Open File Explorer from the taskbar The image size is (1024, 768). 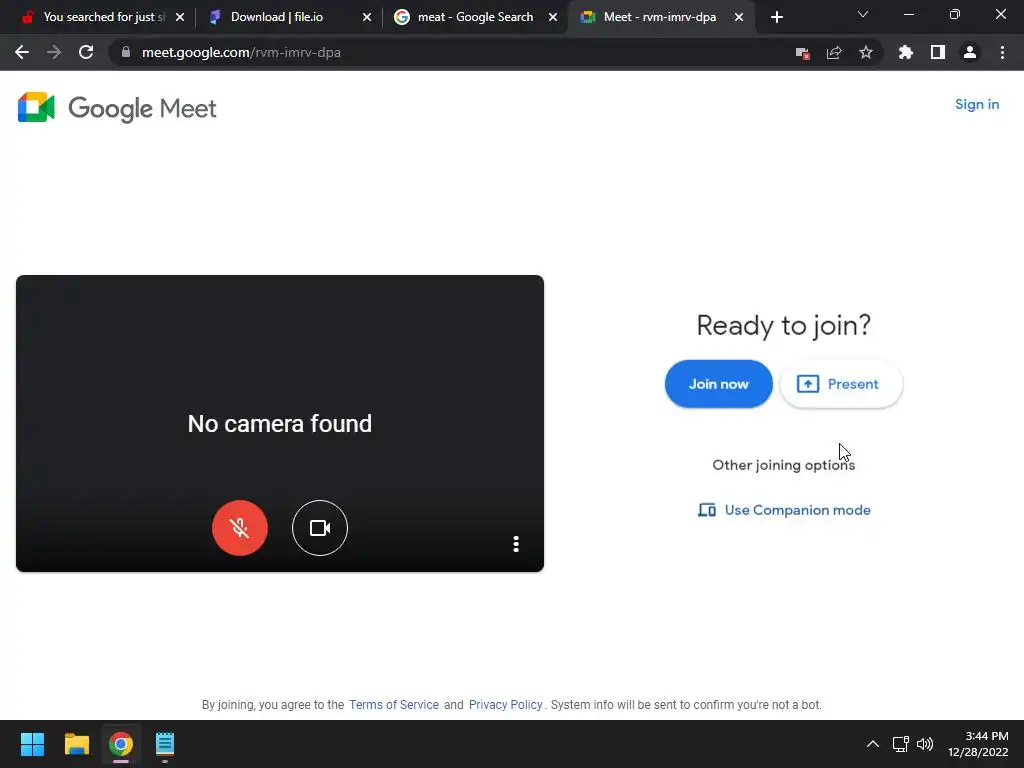pos(76,744)
